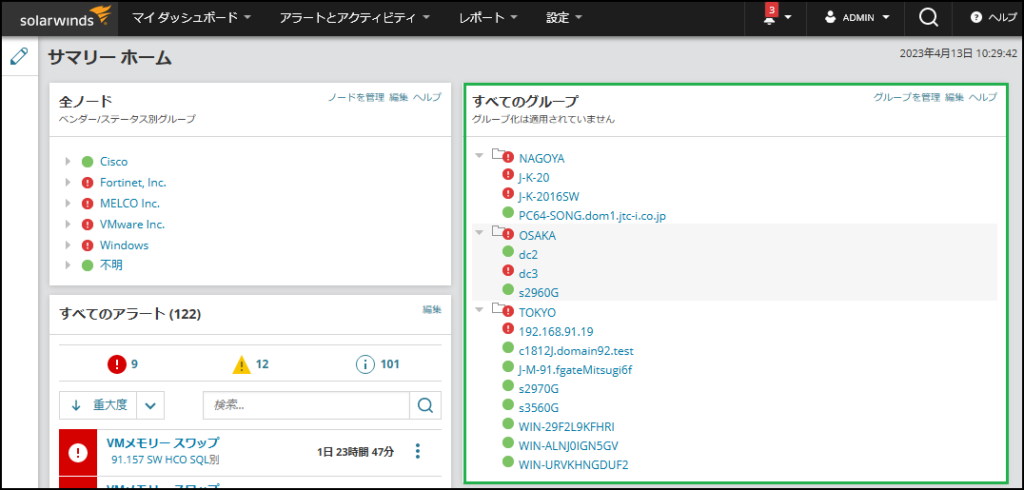
Task: Collapse the OSAKA group
Action: coord(479,232)
